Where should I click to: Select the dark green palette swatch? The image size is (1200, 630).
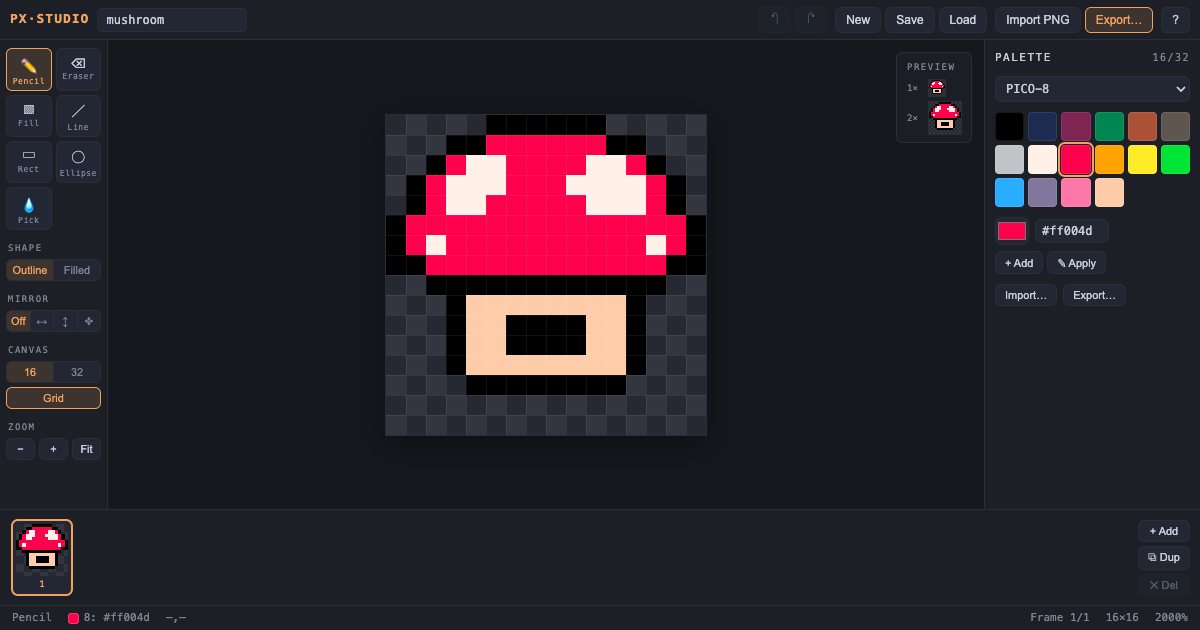1109,126
